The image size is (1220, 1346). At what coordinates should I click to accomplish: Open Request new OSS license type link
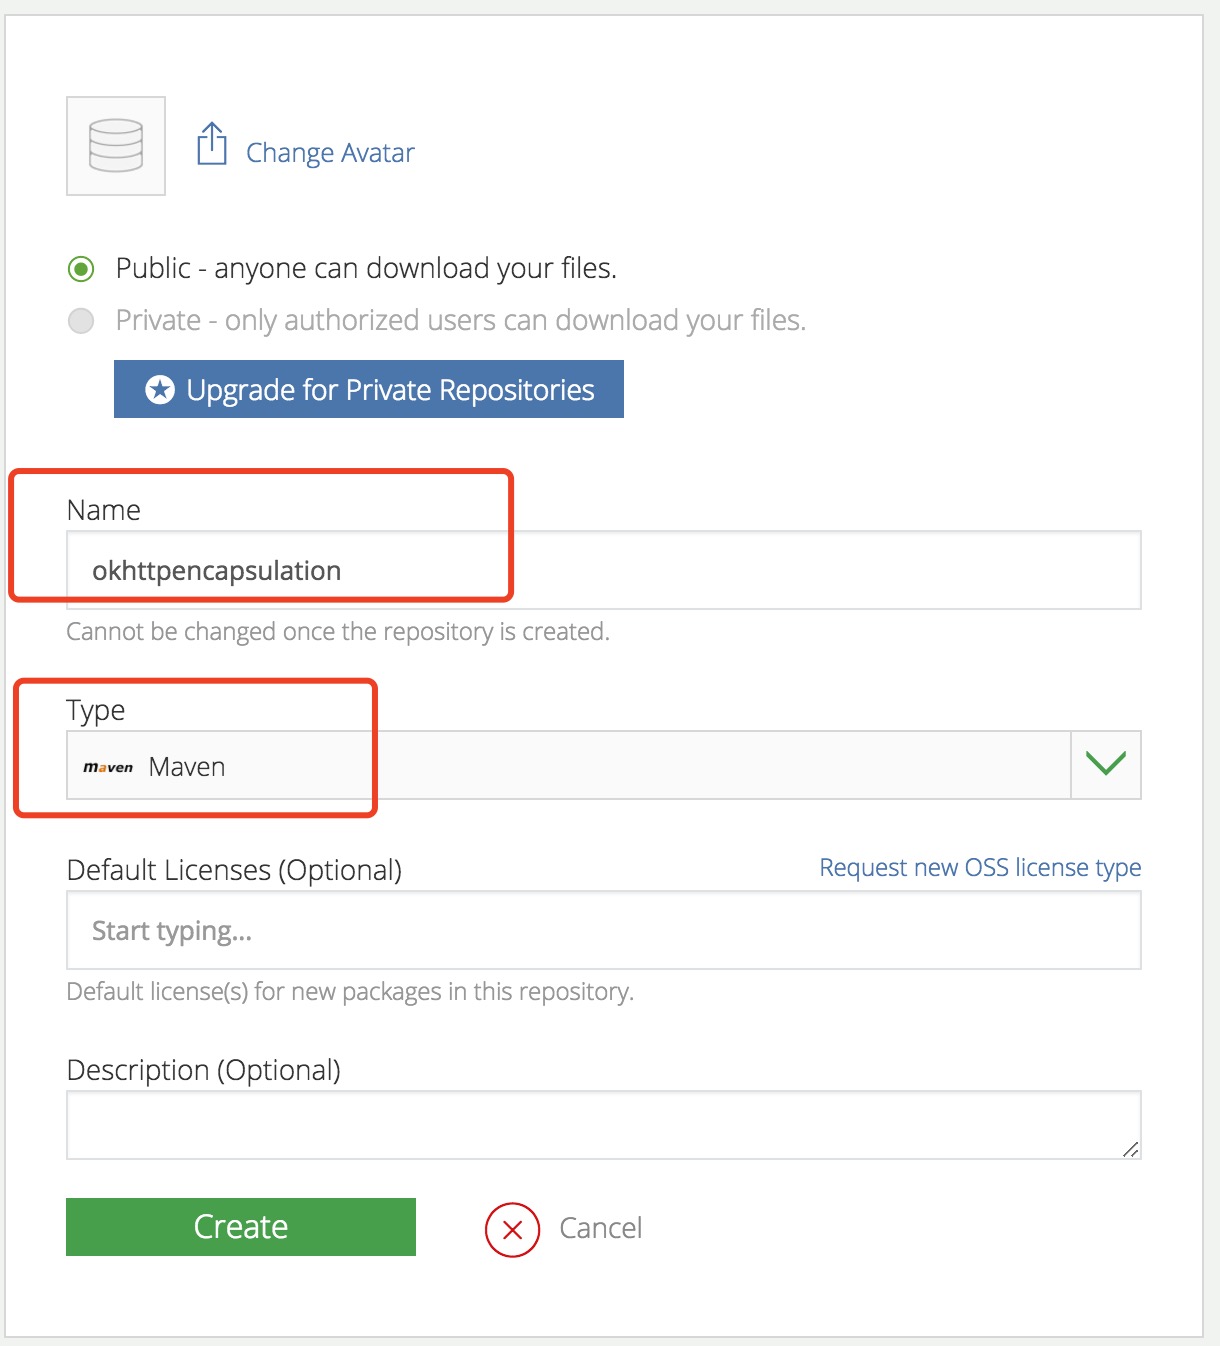[980, 867]
